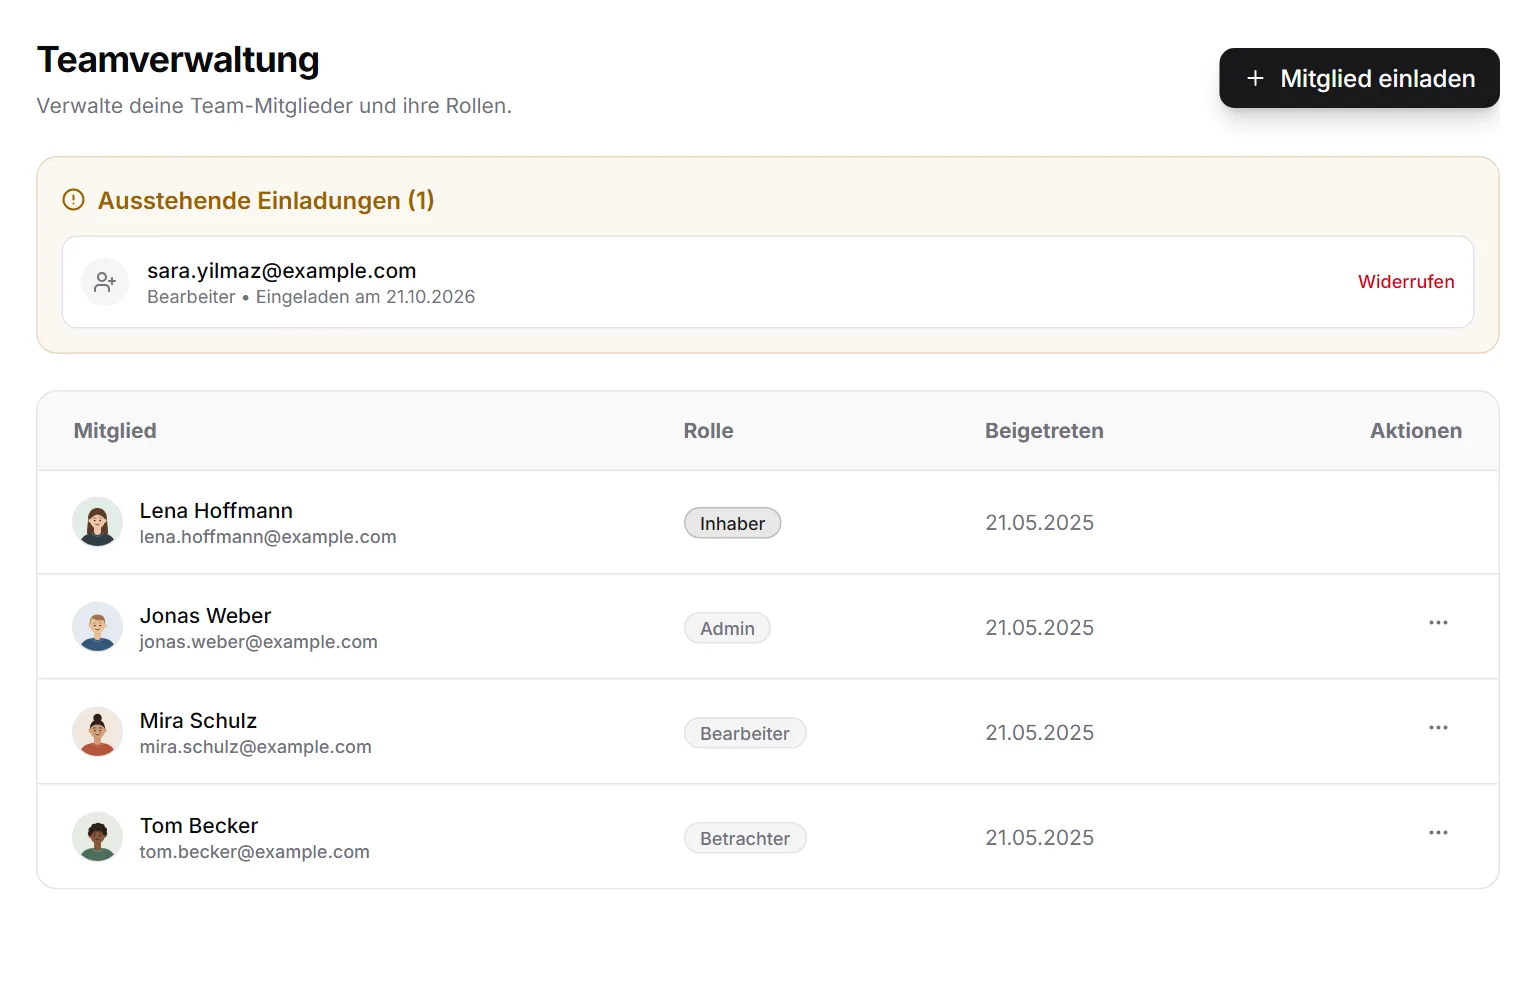The height and width of the screenshot is (984, 1536).
Task: Click the user-plus icon beside sara.yilmaz@example.com
Action: click(x=105, y=282)
